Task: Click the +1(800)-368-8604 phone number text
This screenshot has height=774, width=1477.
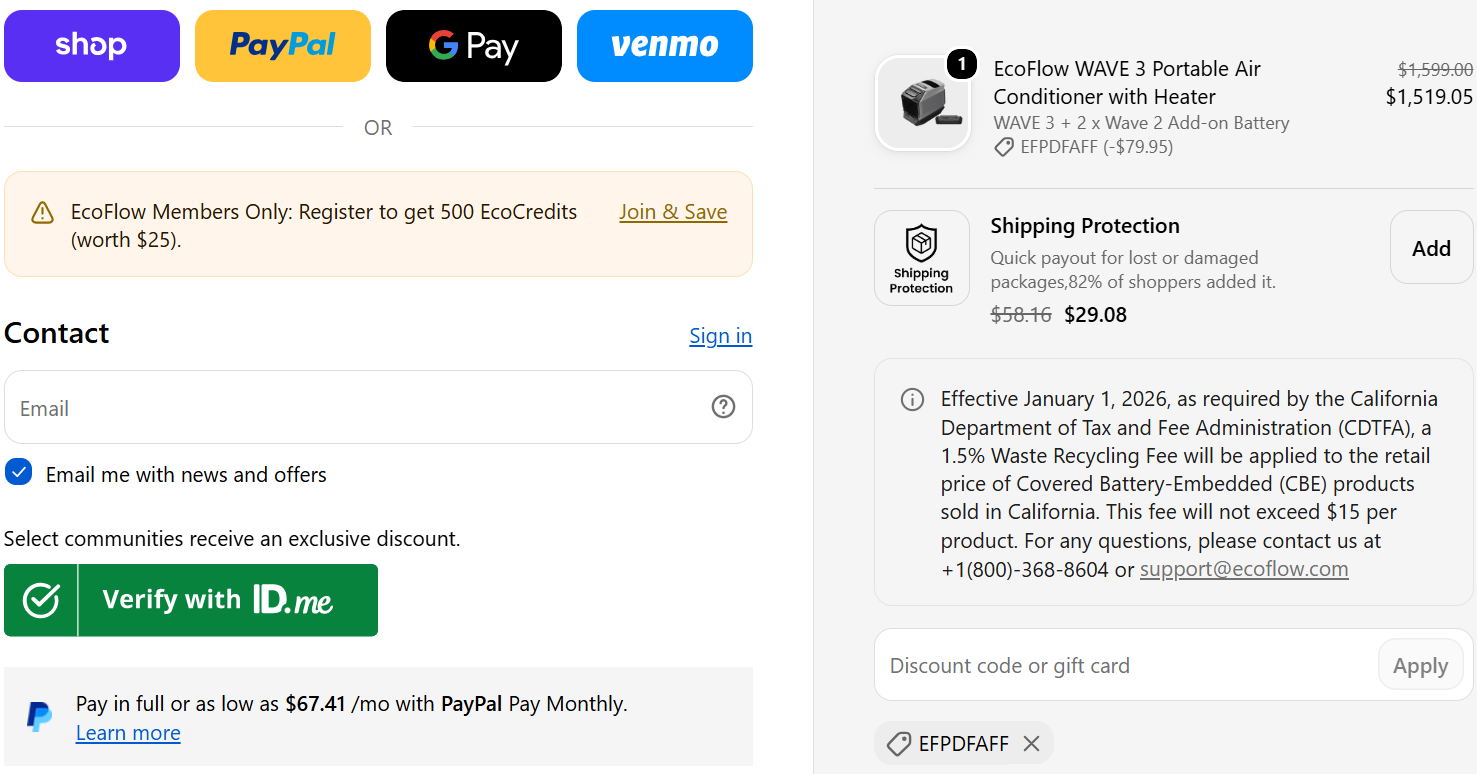Action: click(1025, 570)
